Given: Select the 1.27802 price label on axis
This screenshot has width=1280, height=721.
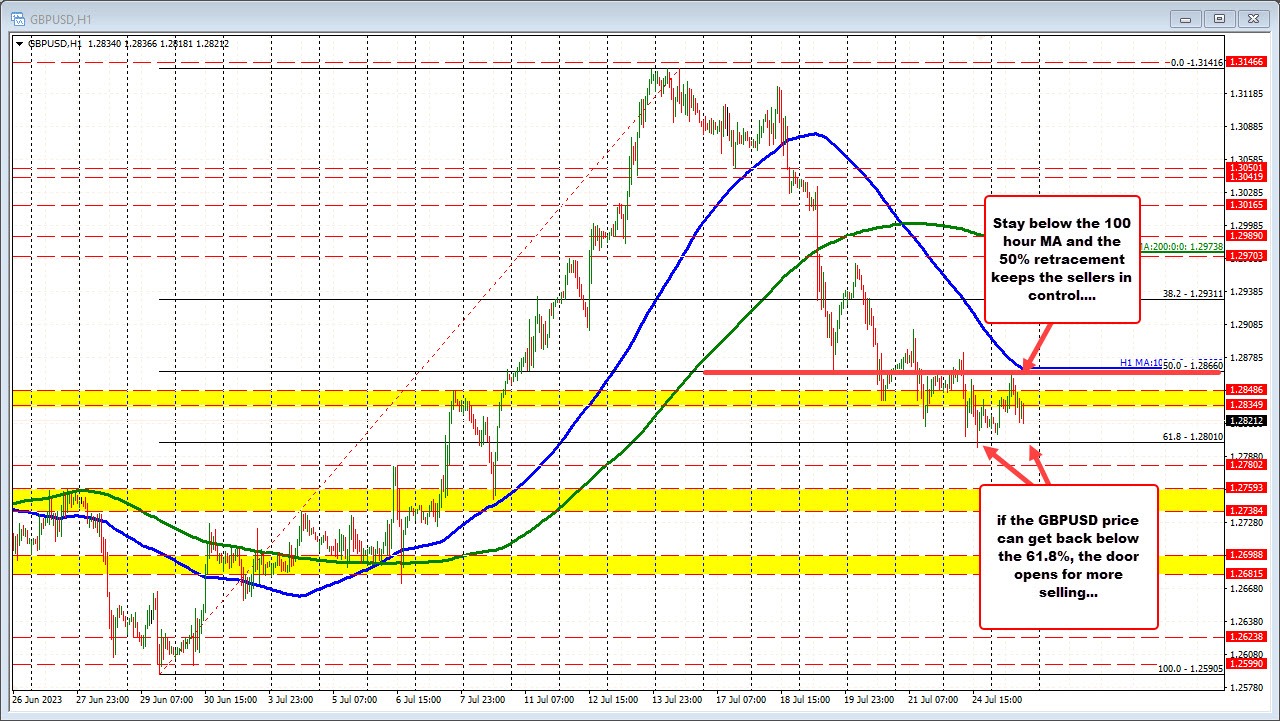Looking at the screenshot, I should 1248,464.
